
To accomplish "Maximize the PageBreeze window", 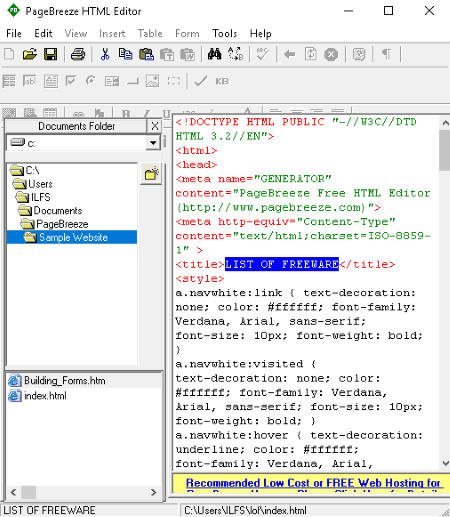I will click(x=388, y=11).
